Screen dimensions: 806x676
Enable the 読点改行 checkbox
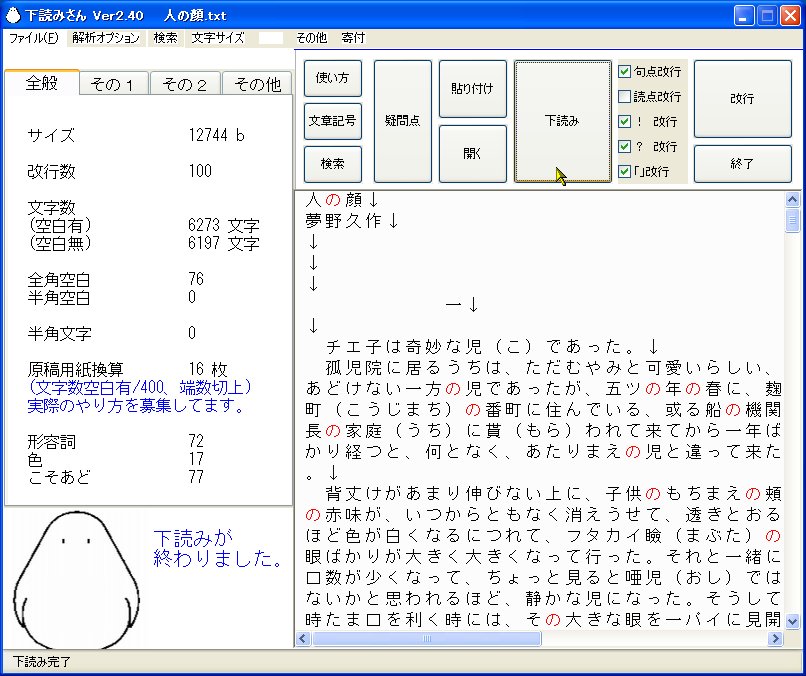click(625, 95)
